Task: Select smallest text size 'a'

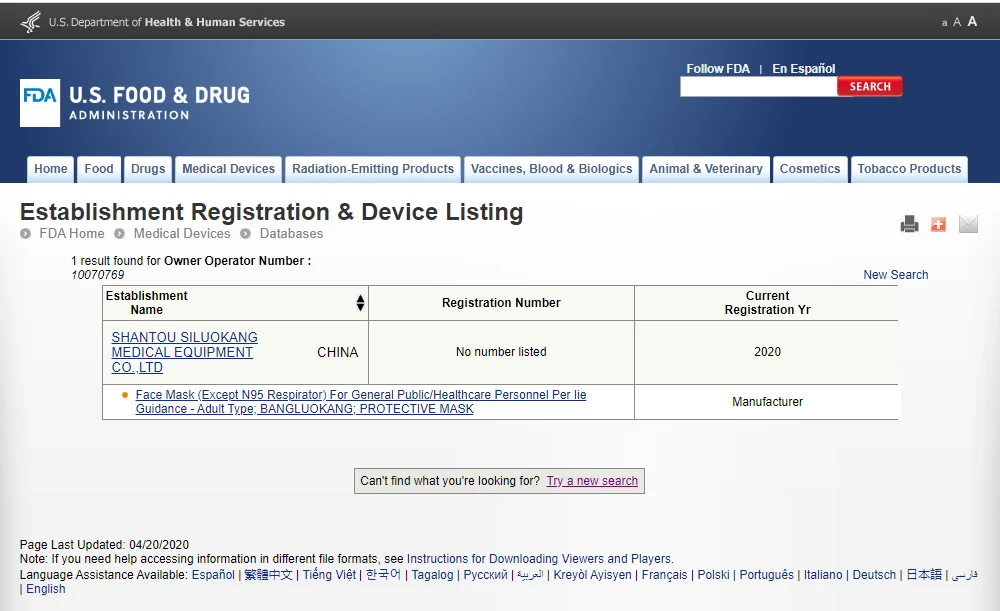Action: click(945, 23)
